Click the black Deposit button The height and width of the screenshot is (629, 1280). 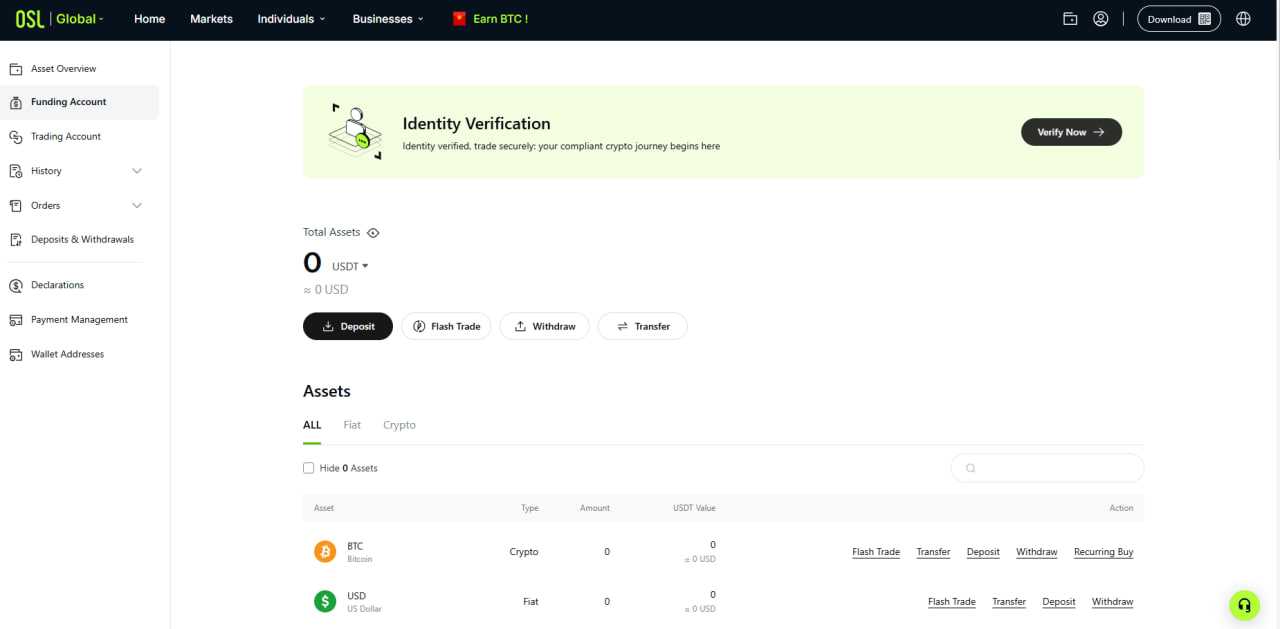348,326
